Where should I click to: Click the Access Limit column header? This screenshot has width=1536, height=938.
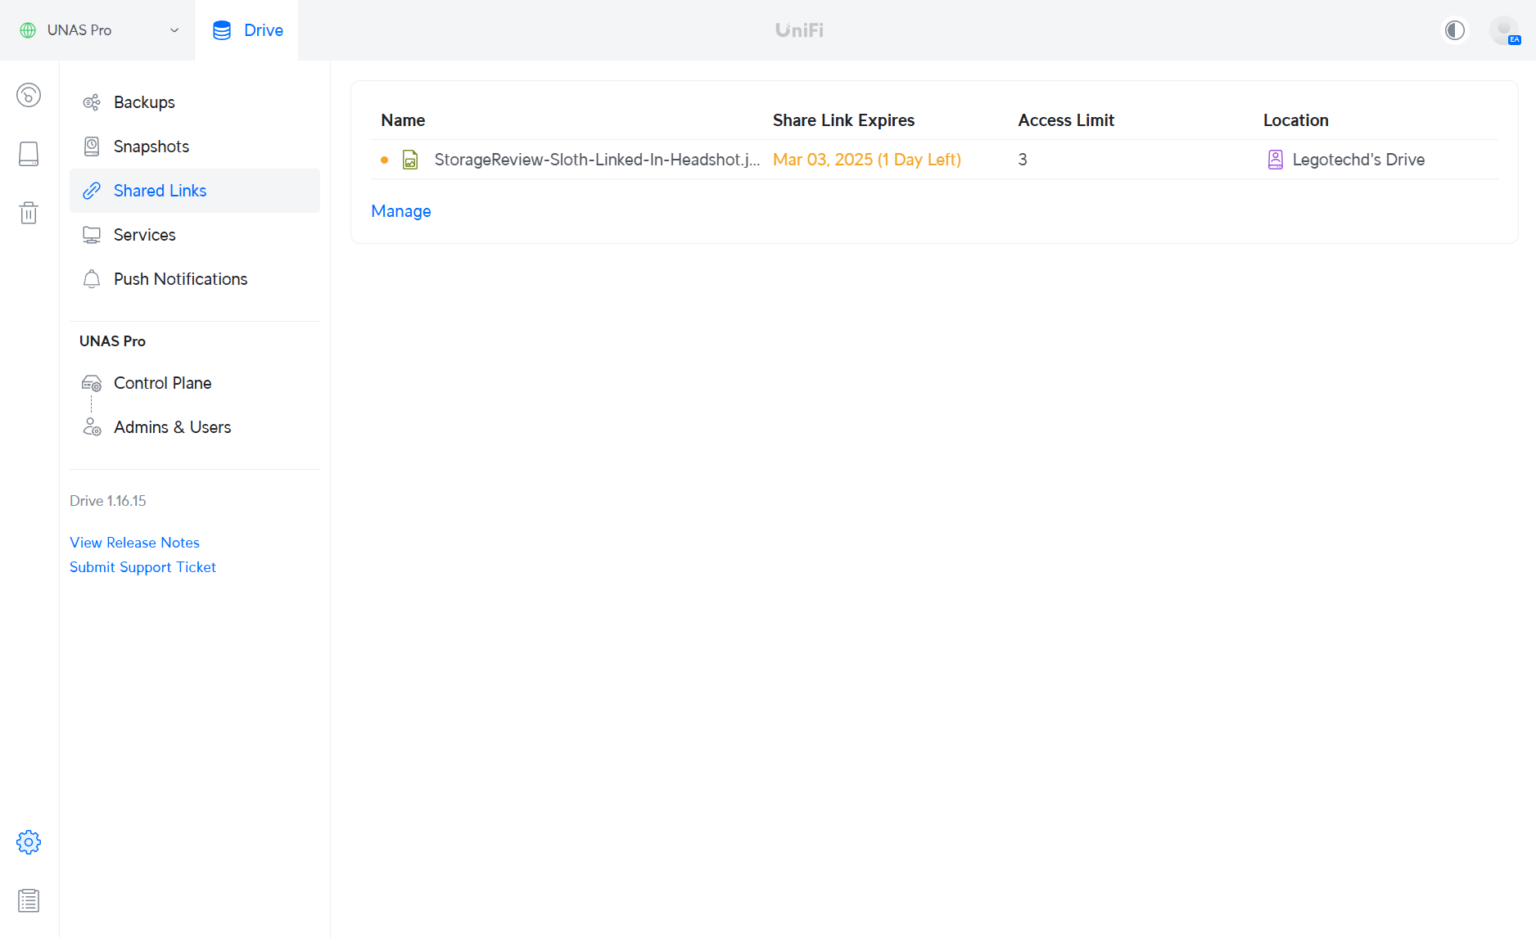(x=1066, y=120)
